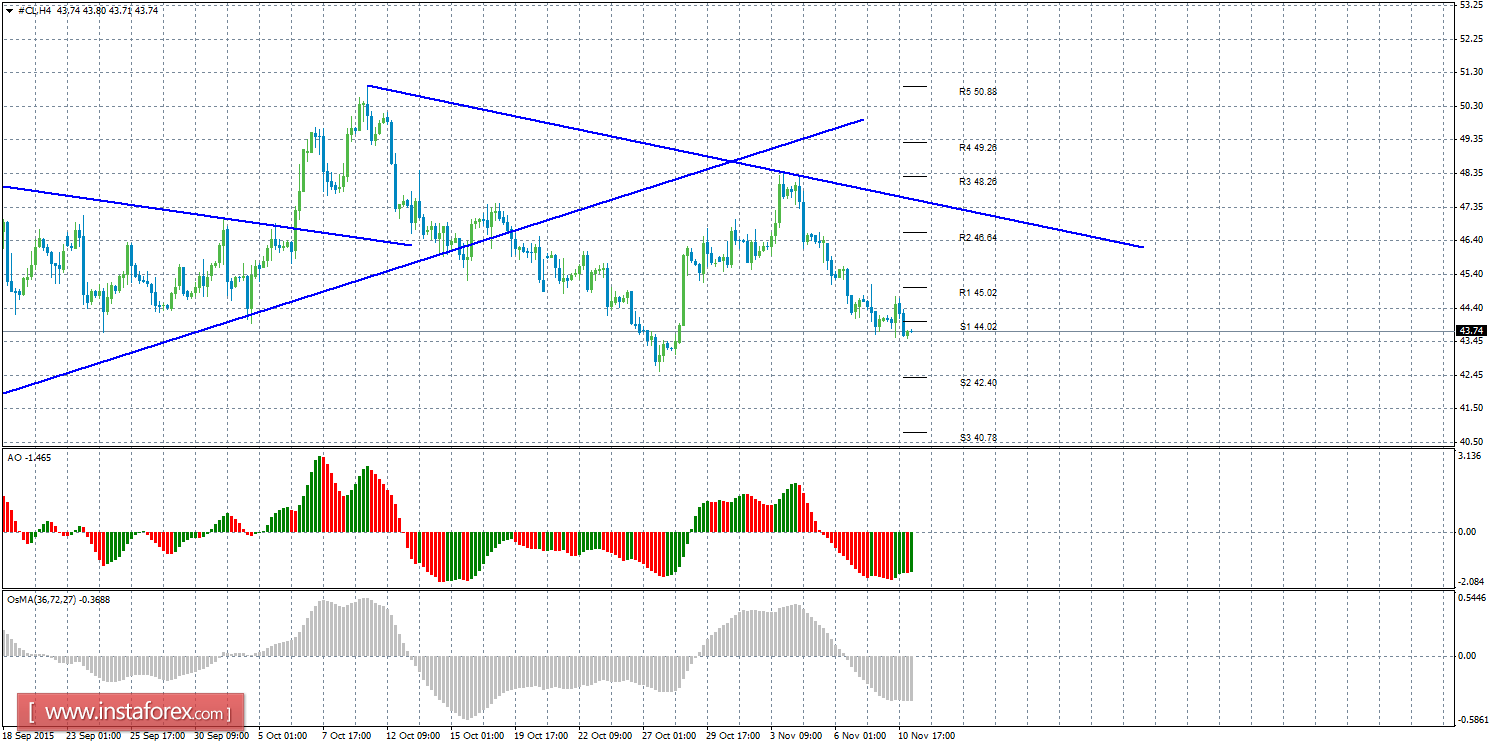Select the 43.45 price axis value
This screenshot has width=1494, height=744.
[1471, 341]
